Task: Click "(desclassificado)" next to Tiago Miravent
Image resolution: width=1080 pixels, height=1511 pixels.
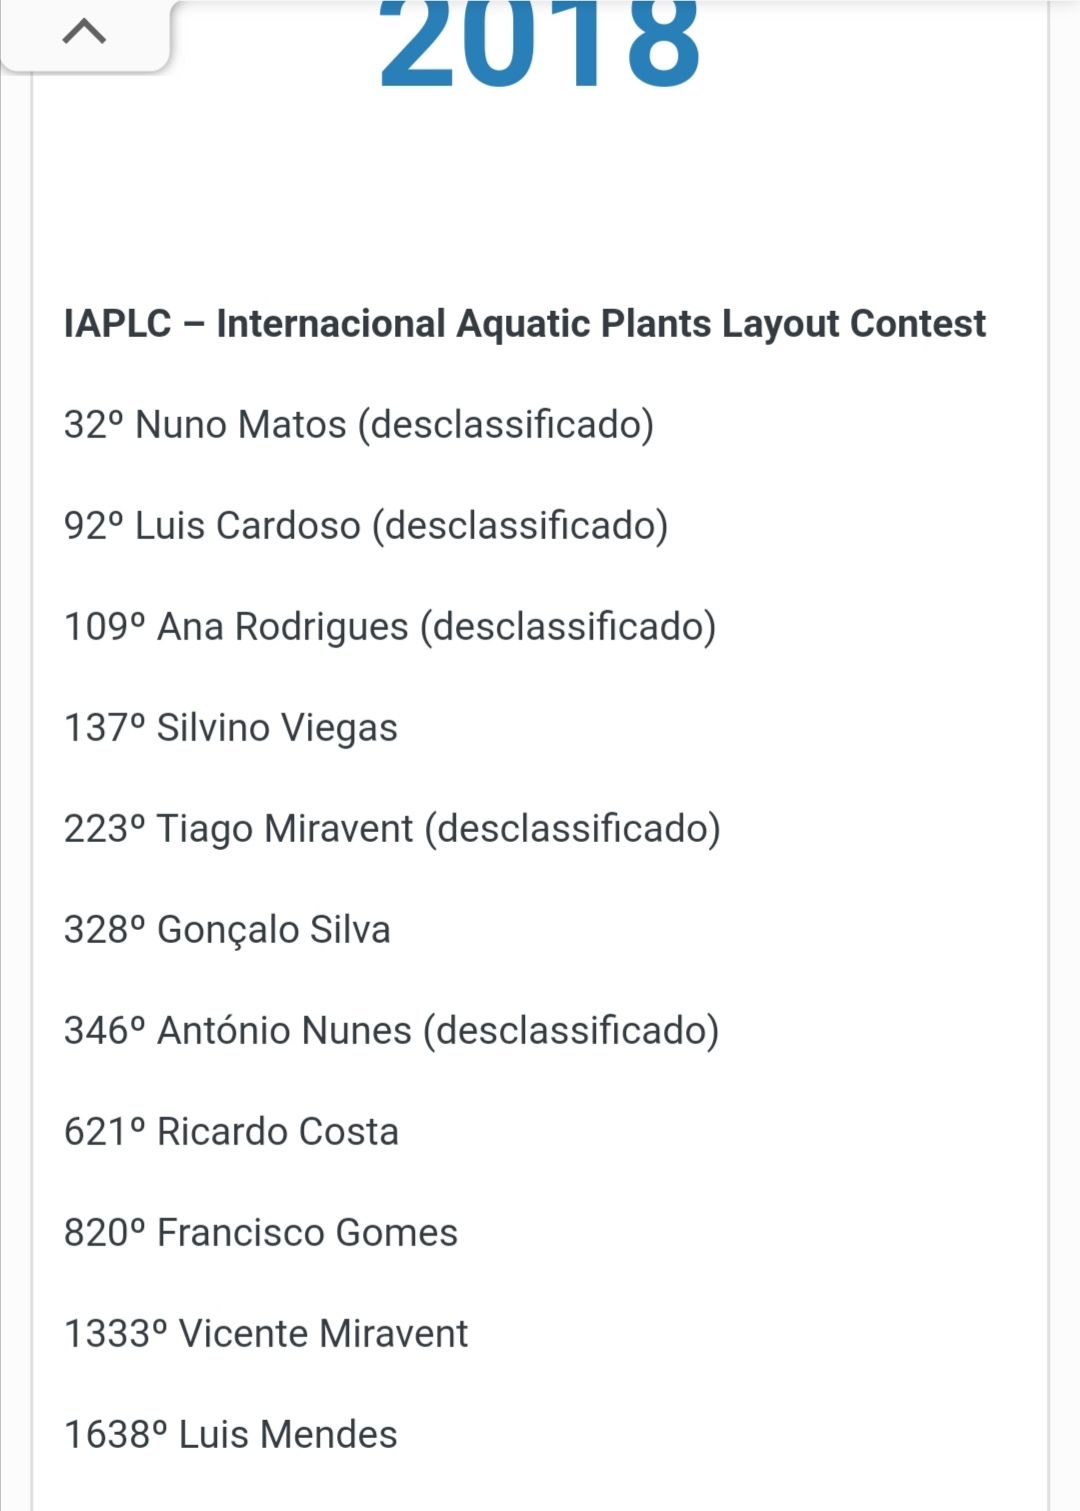Action: click(x=573, y=829)
